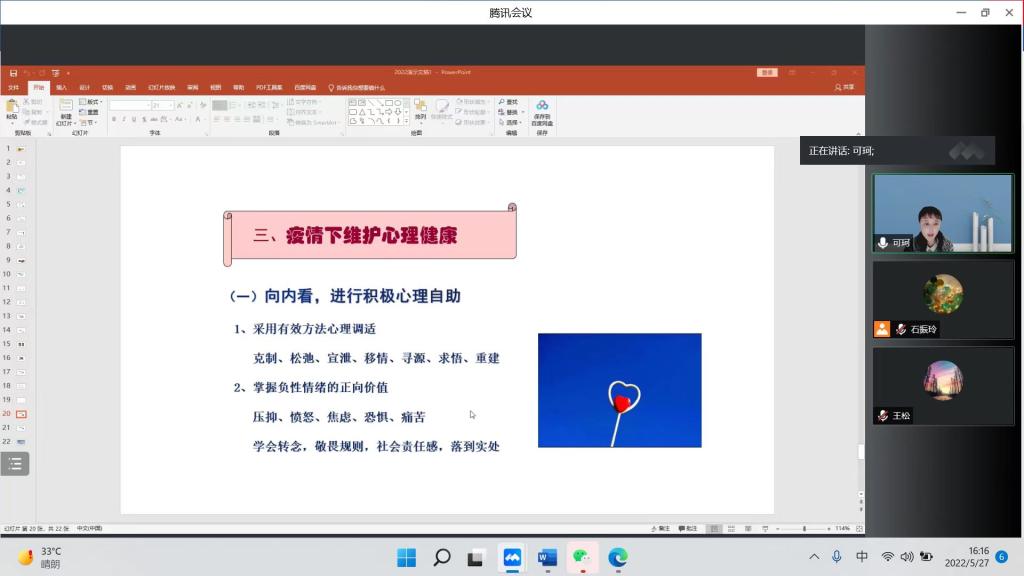Image resolution: width=1024 pixels, height=576 pixels.
Task: Open WeChat from the taskbar
Action: click(x=580, y=557)
